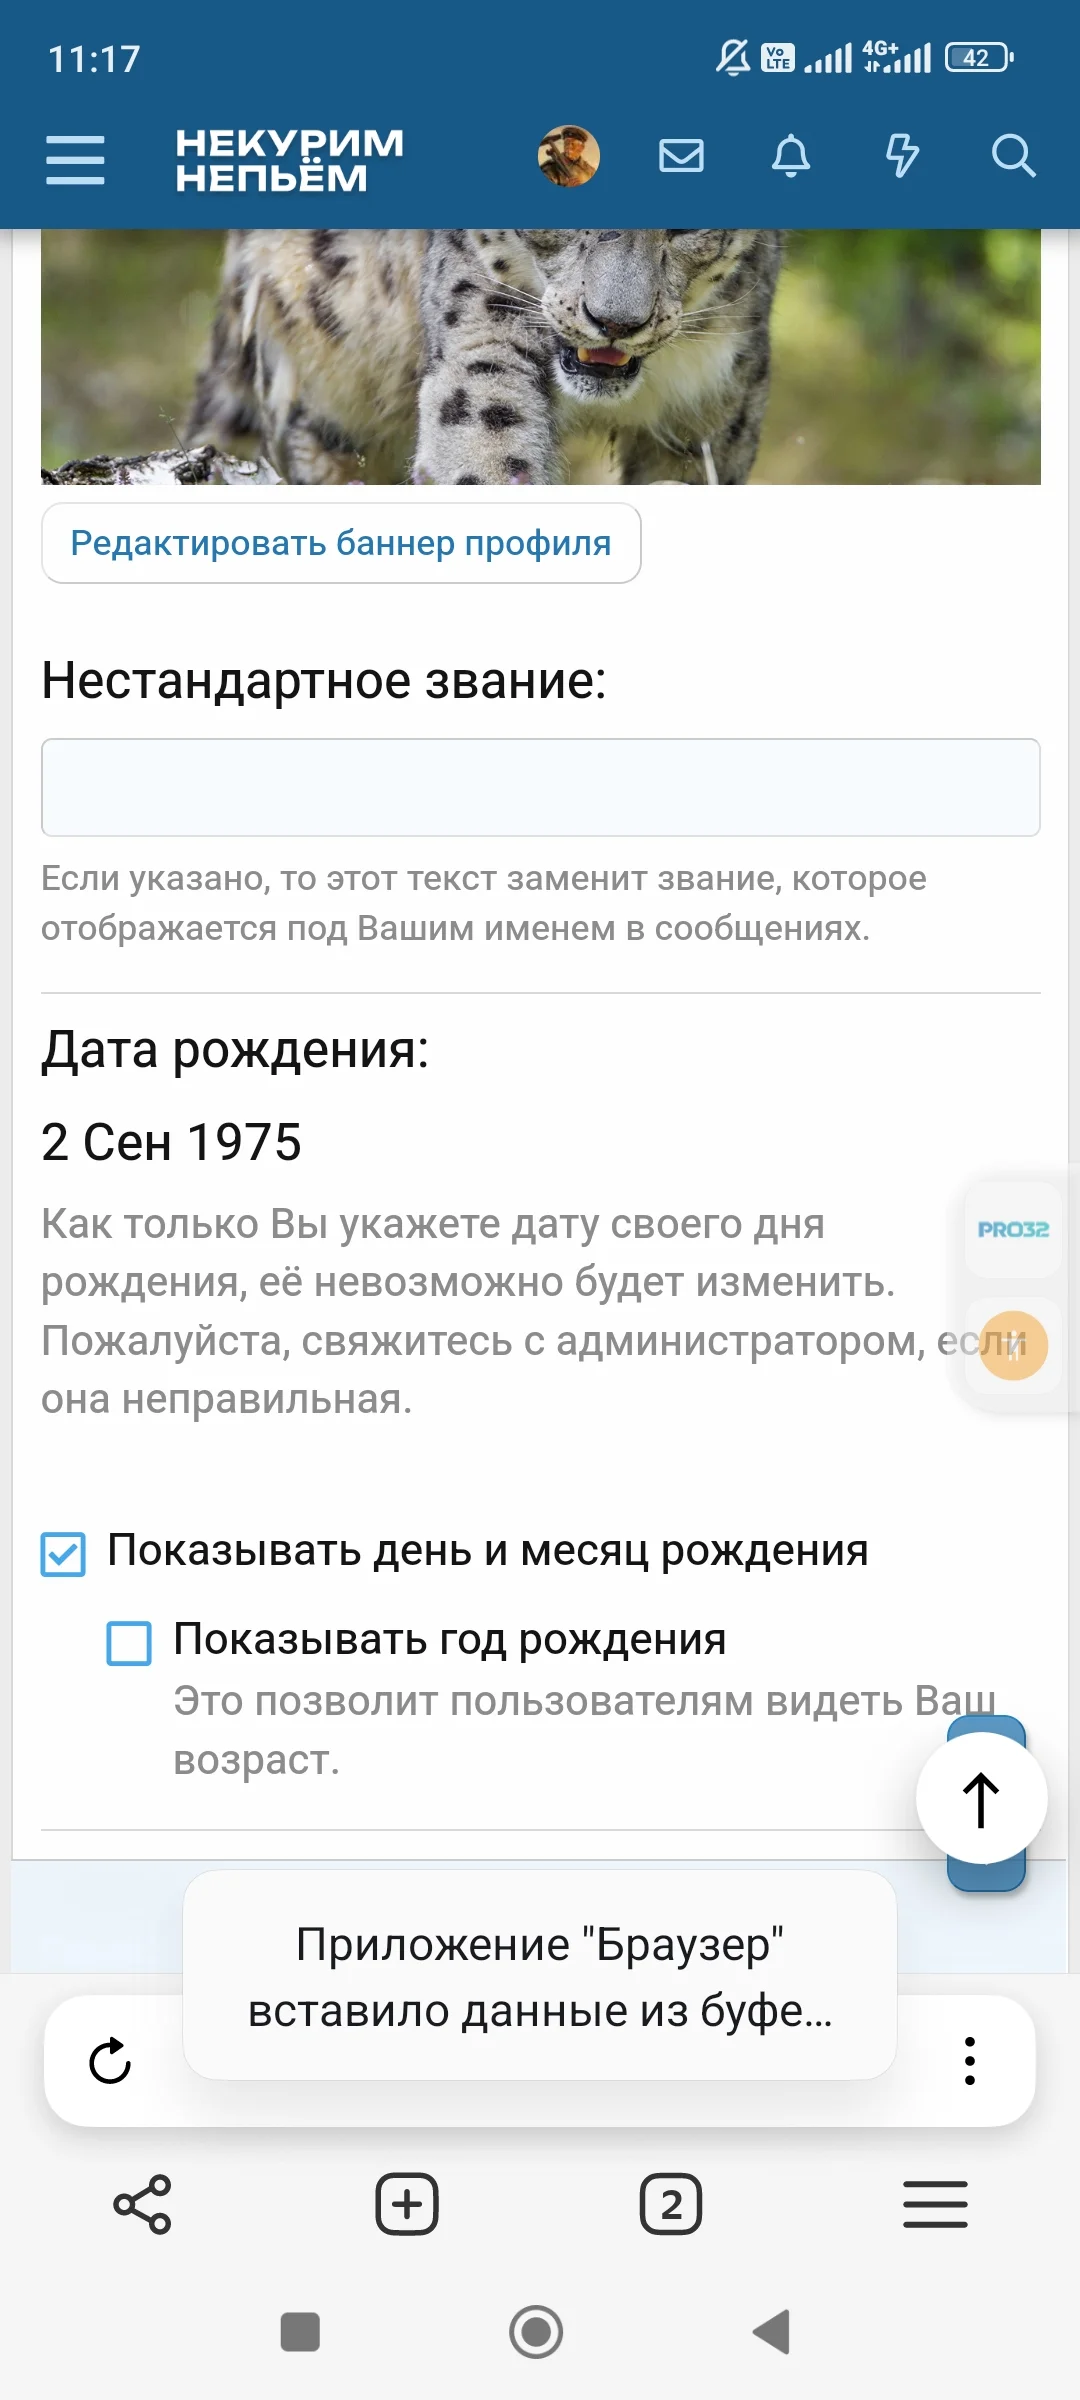Enable "Показывать год рождения" checkbox
This screenshot has width=1080, height=2400.
(x=129, y=1643)
